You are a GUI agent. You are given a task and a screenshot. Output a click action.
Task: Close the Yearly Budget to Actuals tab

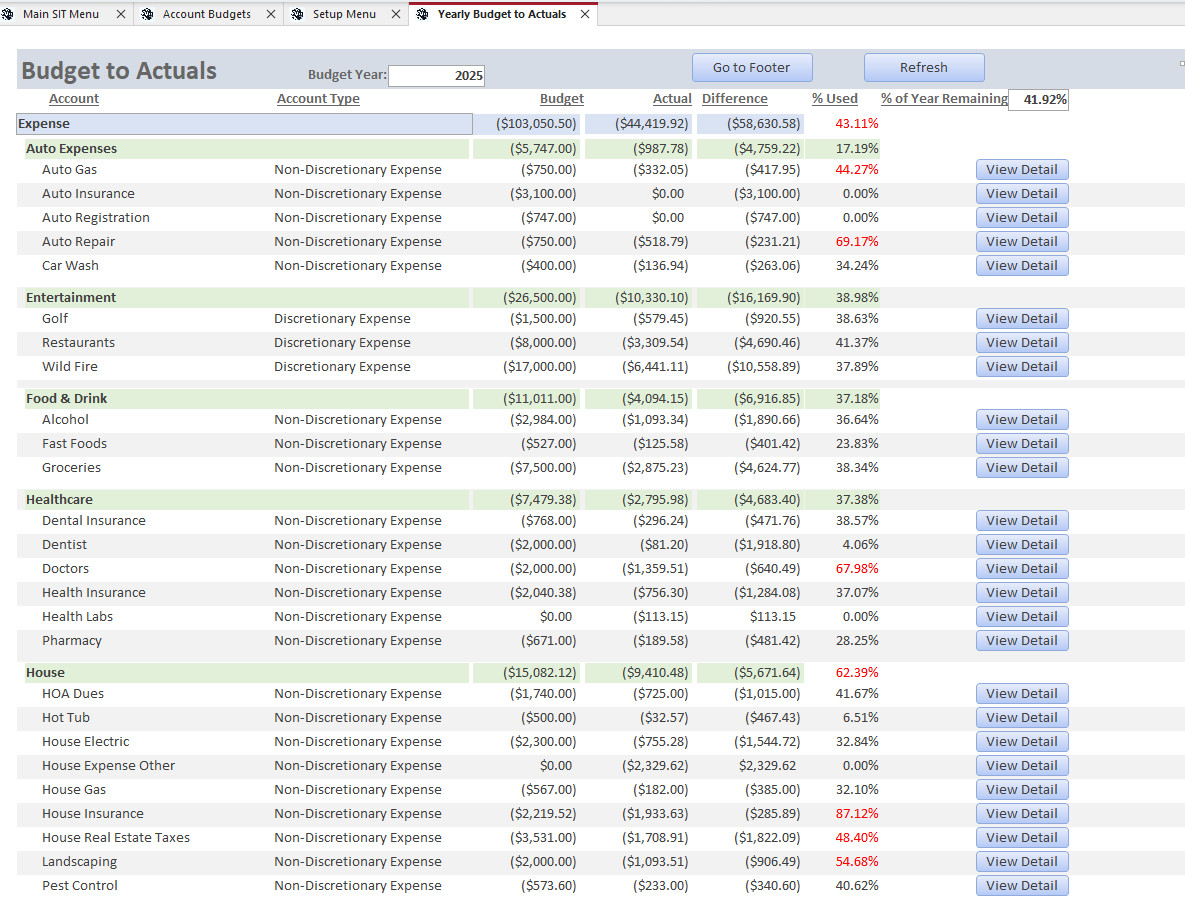(585, 14)
